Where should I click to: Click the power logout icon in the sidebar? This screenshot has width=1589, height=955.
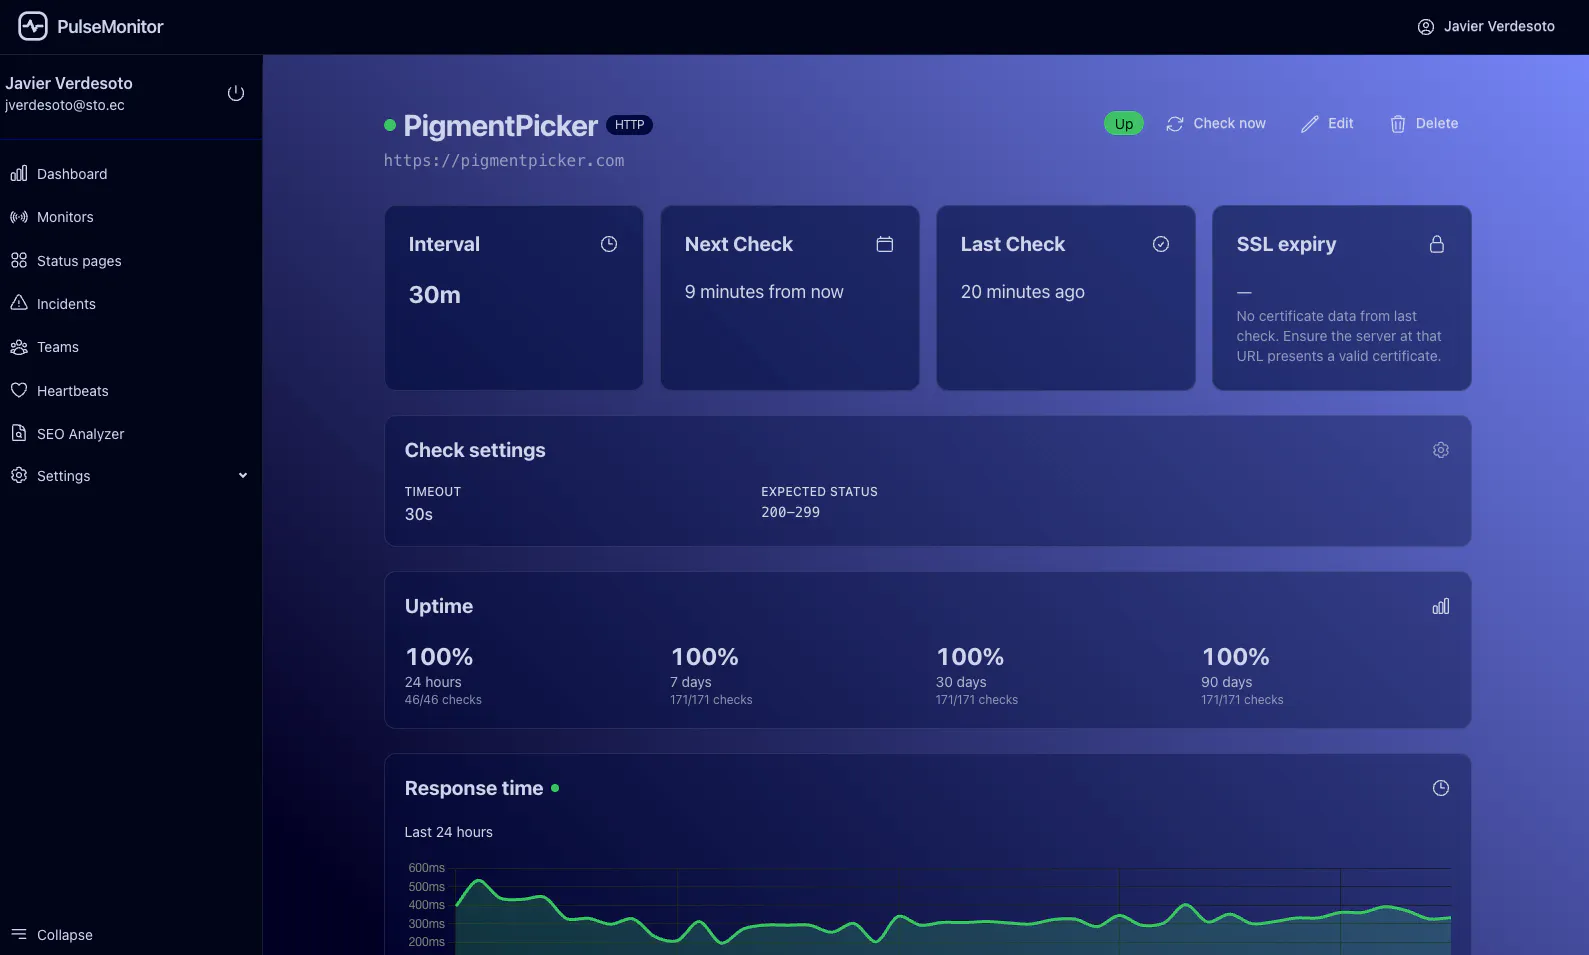(x=236, y=93)
